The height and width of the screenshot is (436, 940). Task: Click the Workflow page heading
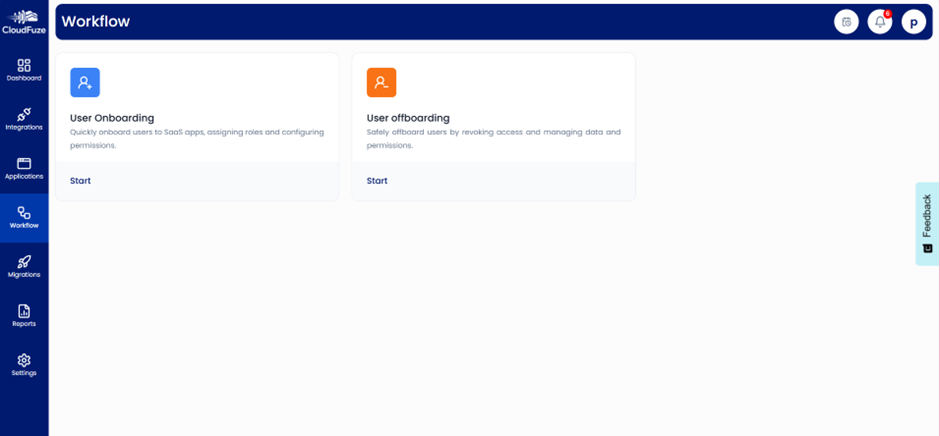point(96,22)
